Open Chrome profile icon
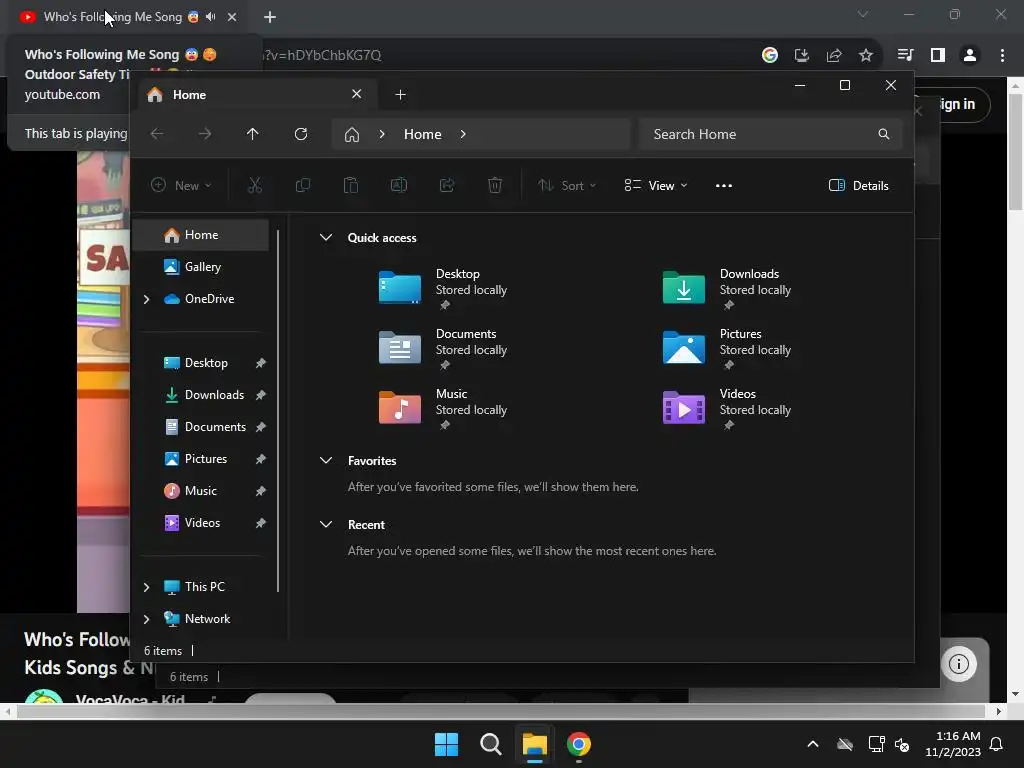1024x768 pixels. (970, 56)
